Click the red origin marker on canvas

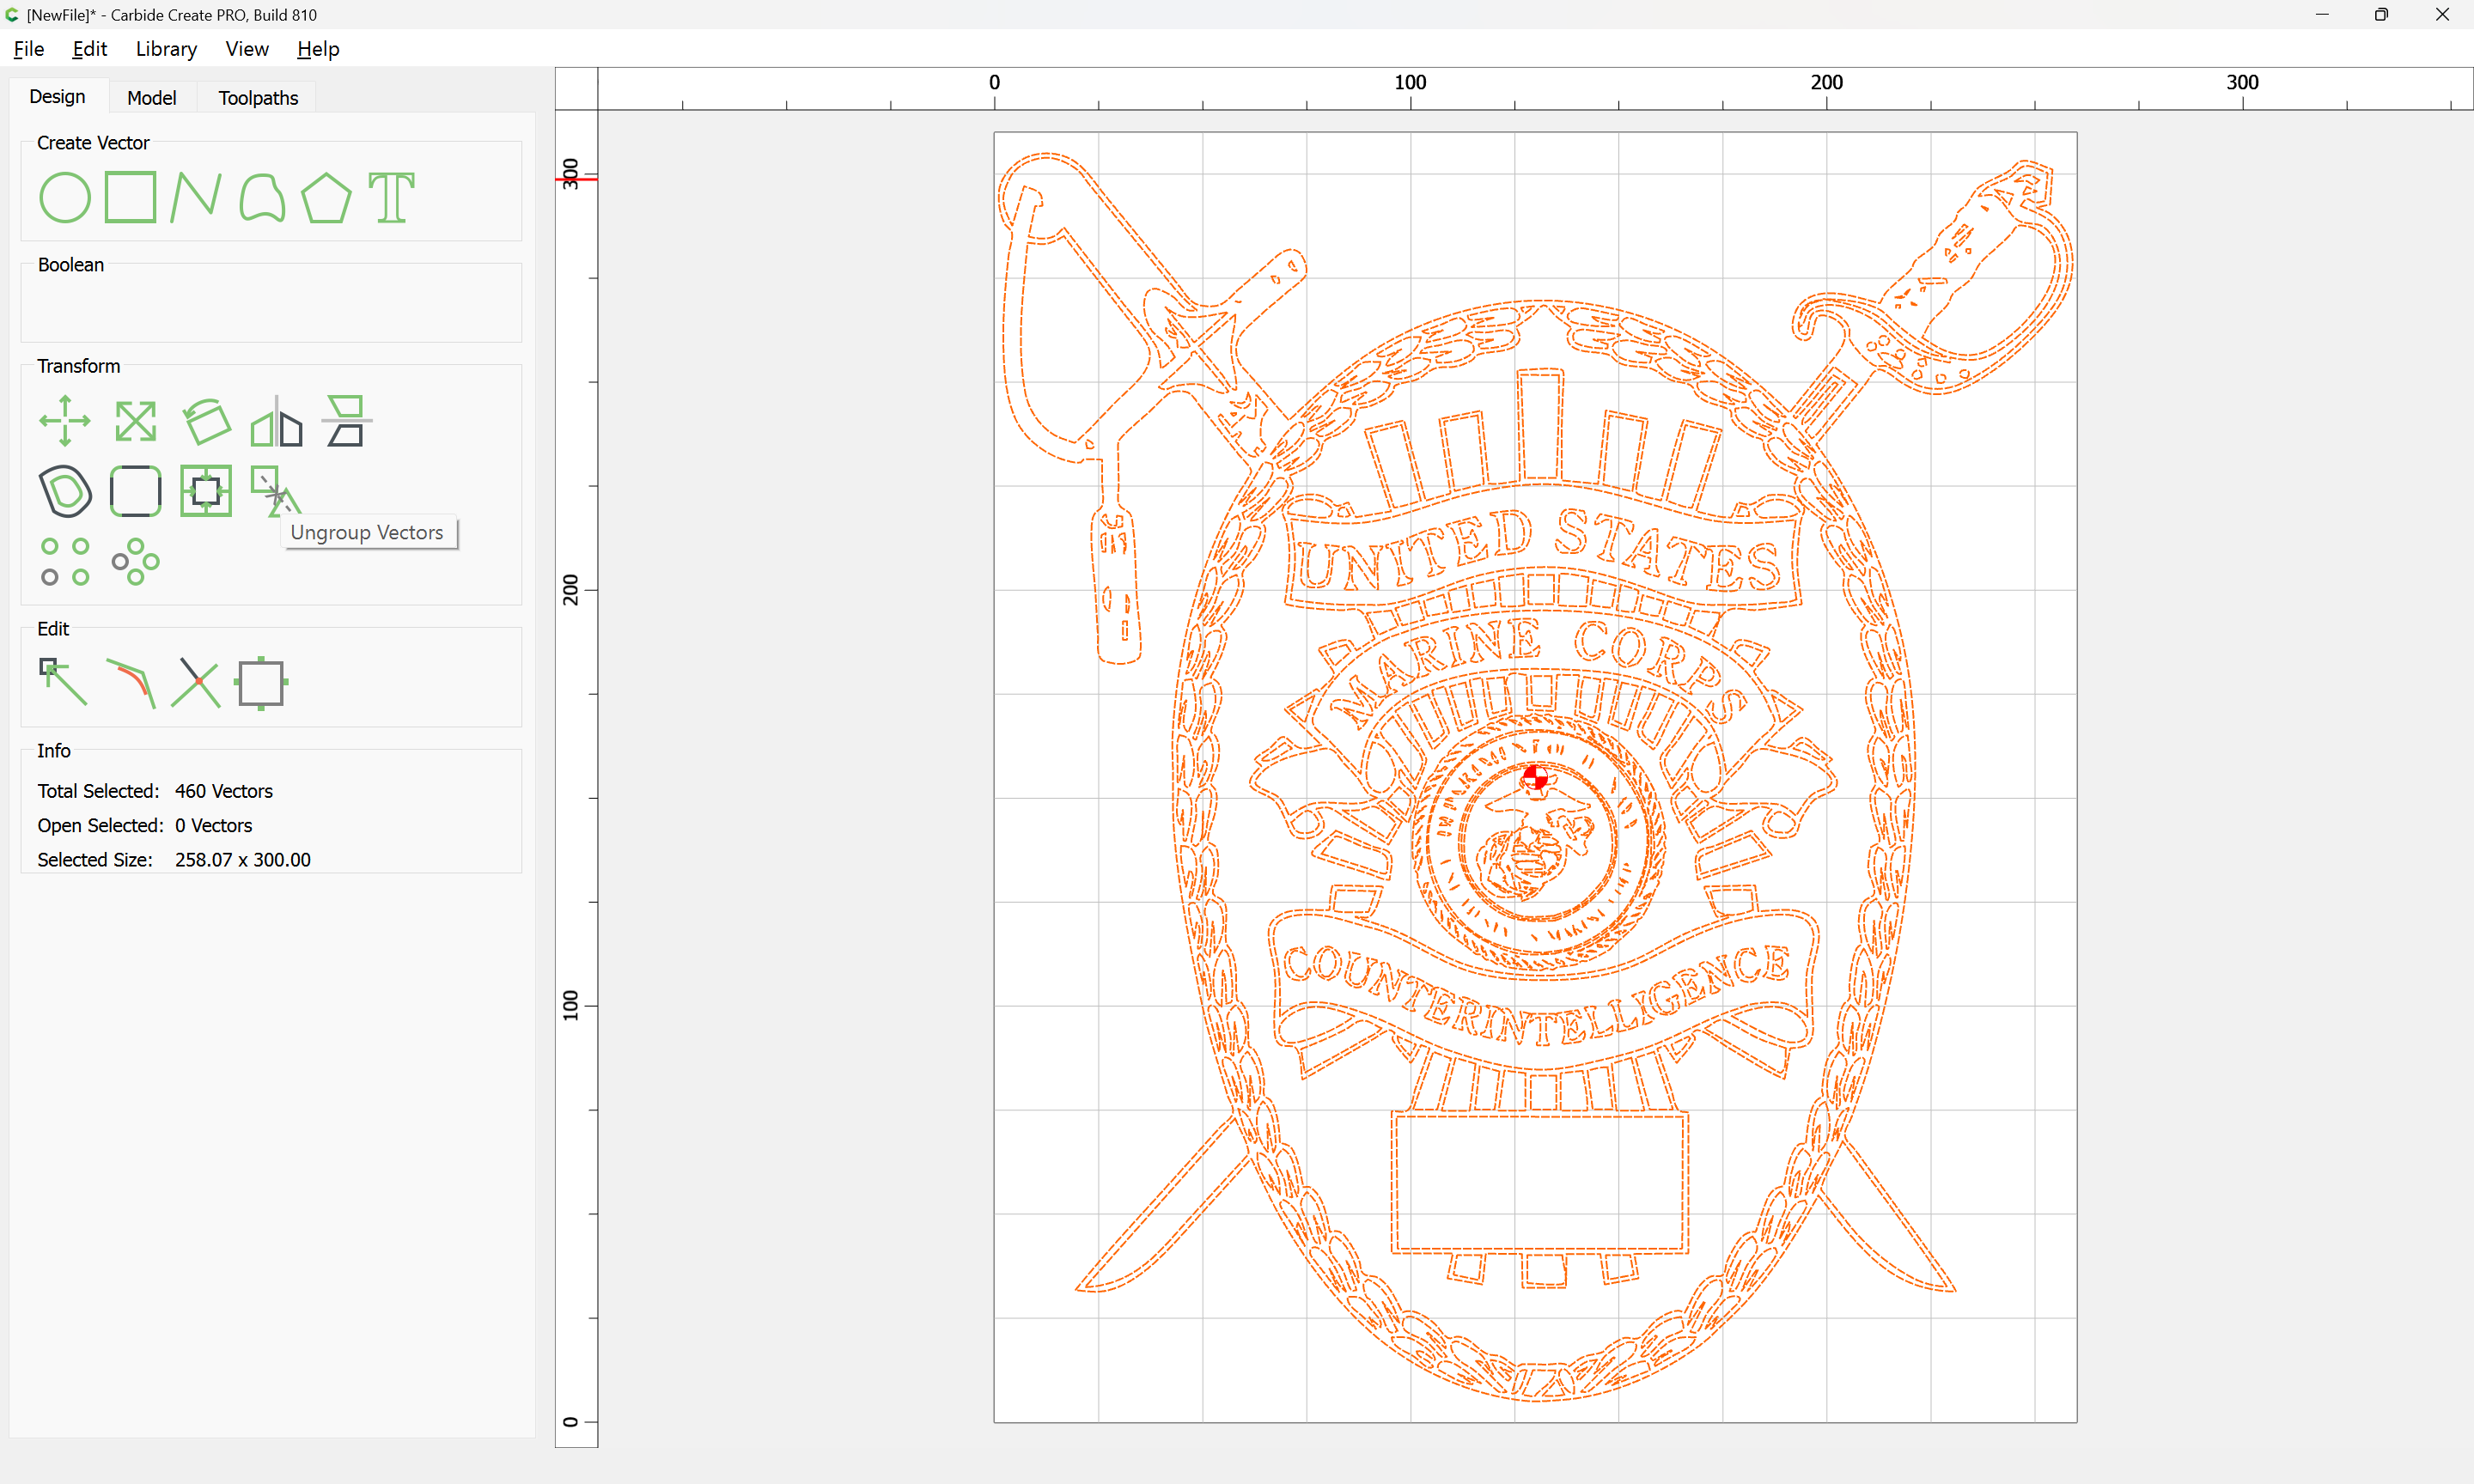point(1535,777)
